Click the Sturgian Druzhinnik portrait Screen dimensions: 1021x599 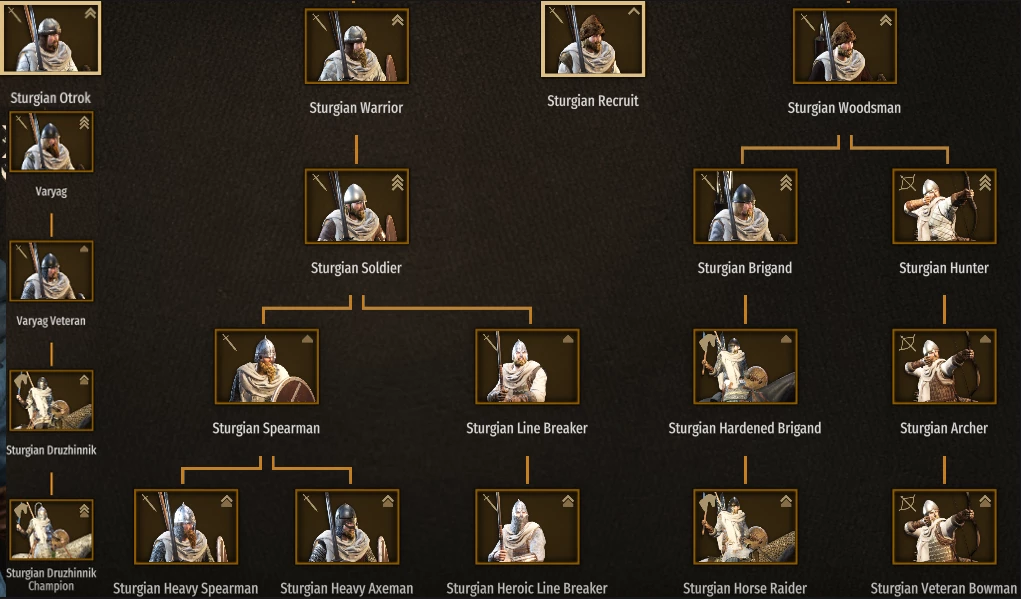click(x=51, y=400)
